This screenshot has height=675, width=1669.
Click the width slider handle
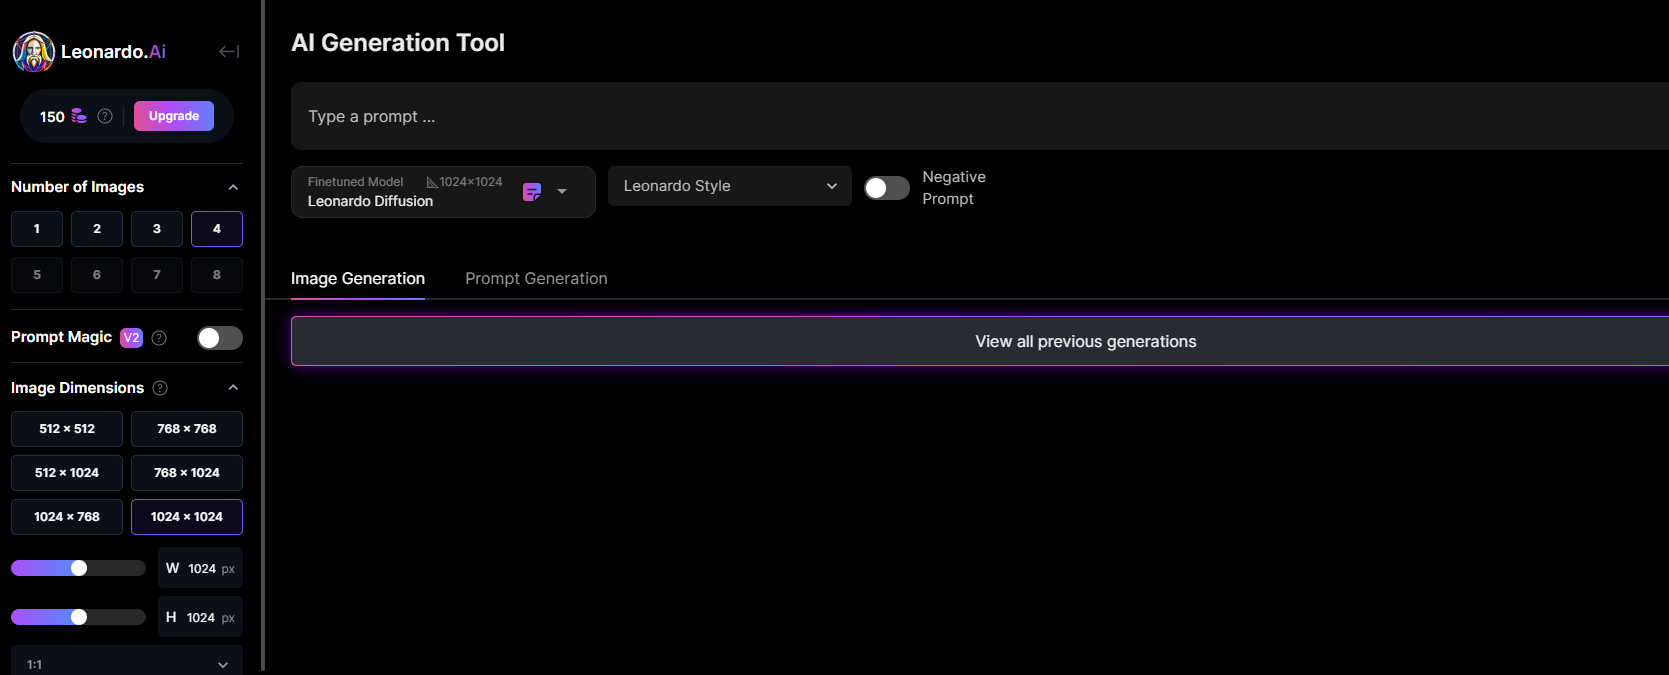79,568
